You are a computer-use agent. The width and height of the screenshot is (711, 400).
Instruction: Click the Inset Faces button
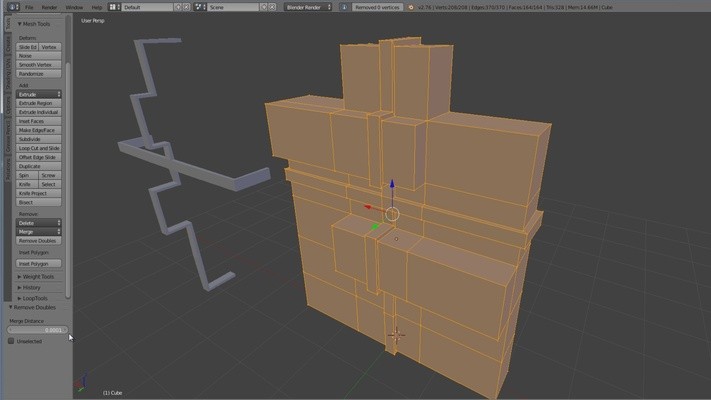pos(39,121)
